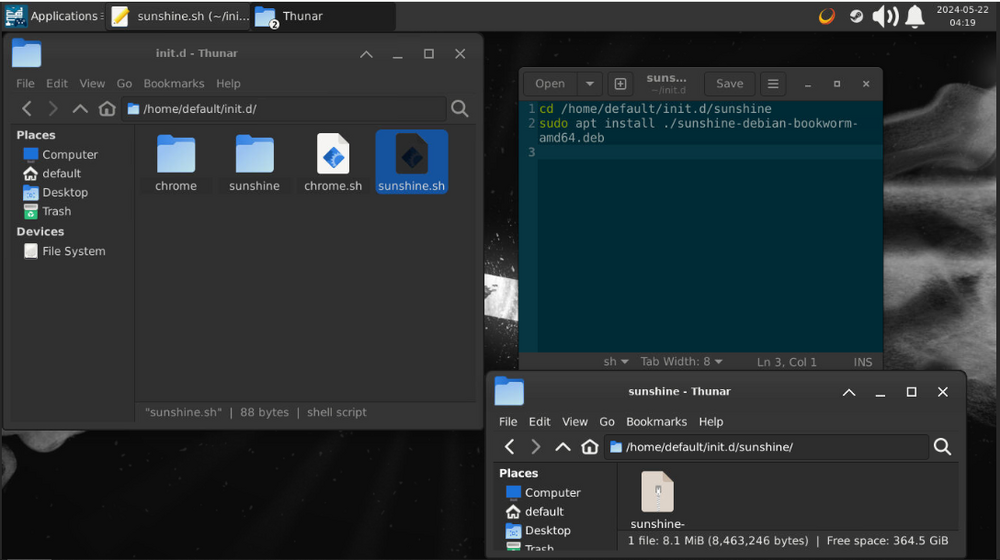Click the /home/default/init.d/ path field
Screen dimensions: 1000x560
[x=284, y=108]
